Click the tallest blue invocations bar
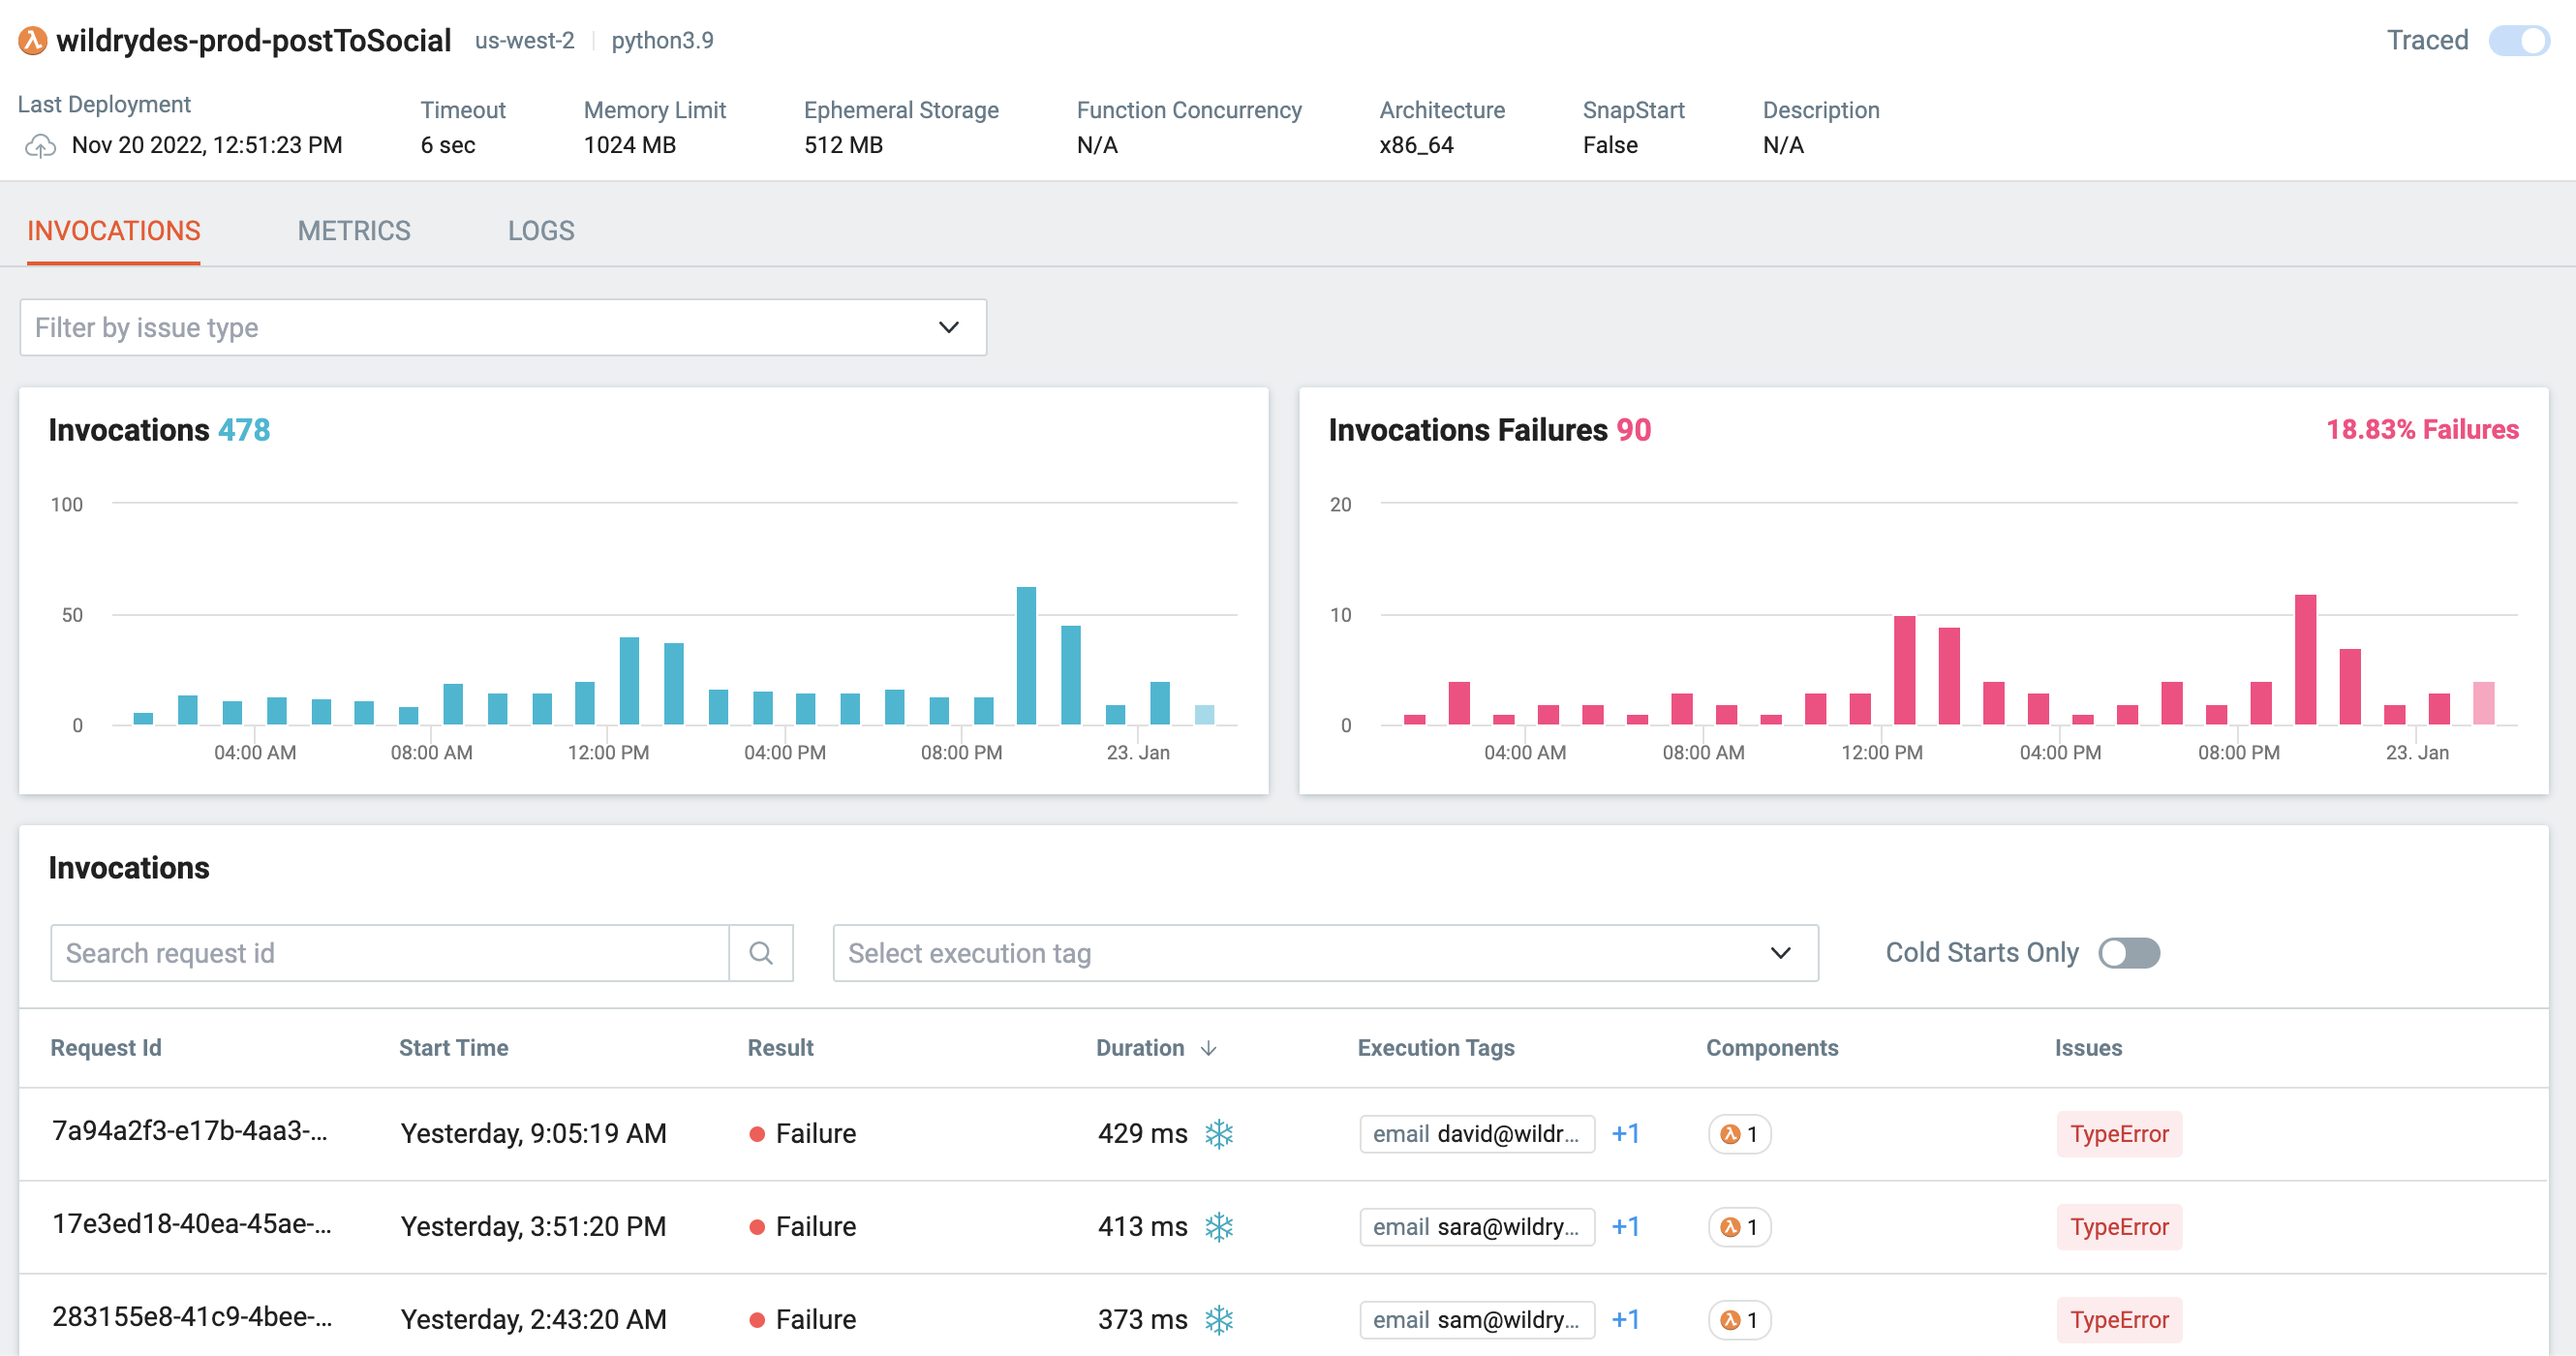The width and height of the screenshot is (2576, 1356). click(1026, 655)
